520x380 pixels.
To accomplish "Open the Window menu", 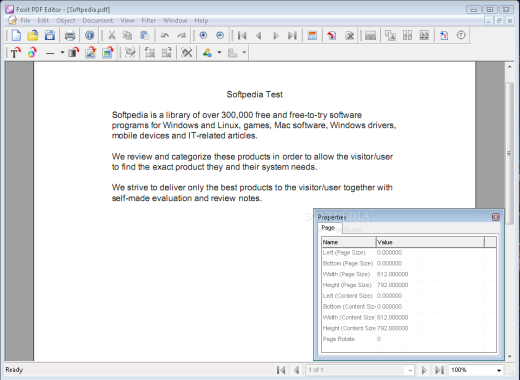I will tap(175, 21).
